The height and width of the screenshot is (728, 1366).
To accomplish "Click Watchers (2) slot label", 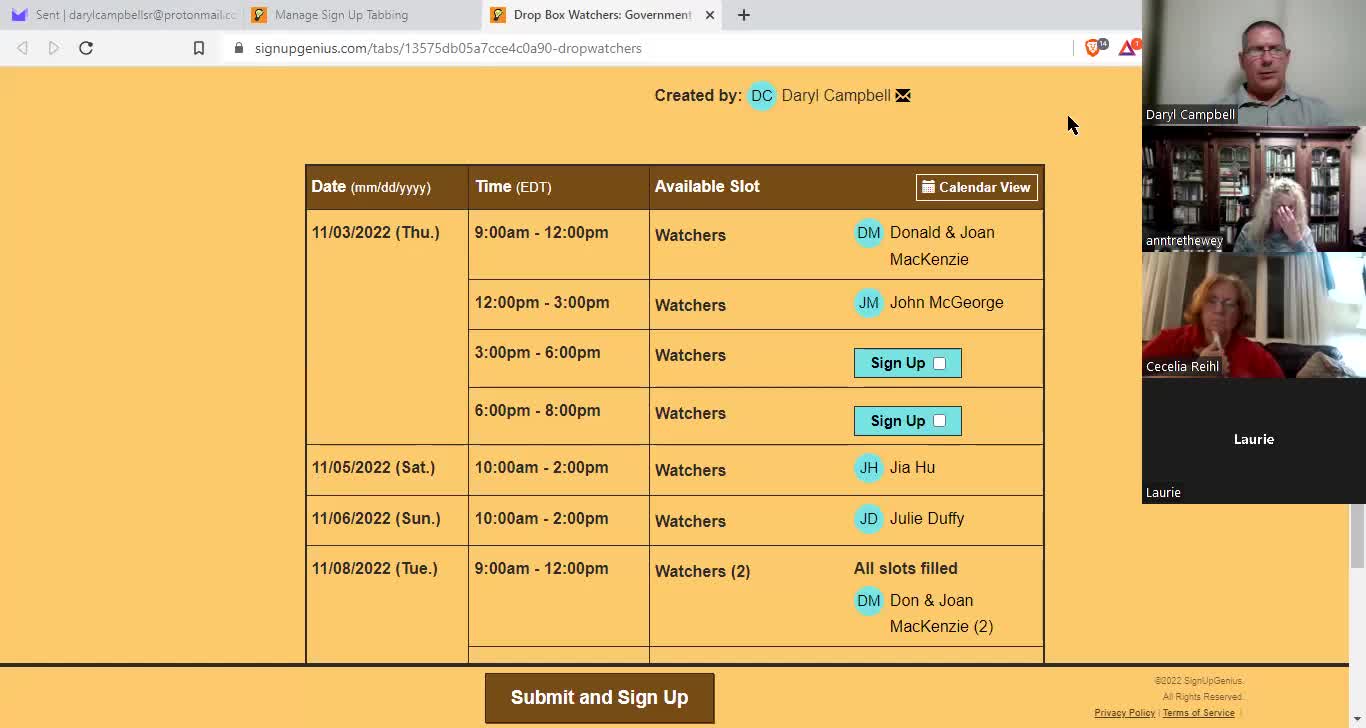I will point(702,571).
